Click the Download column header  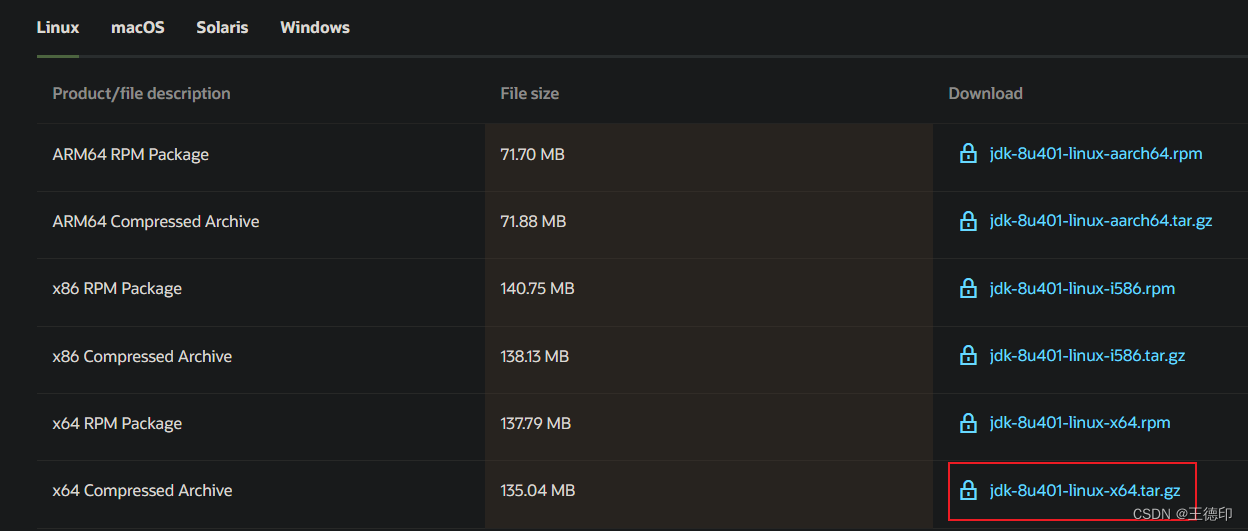(x=985, y=93)
